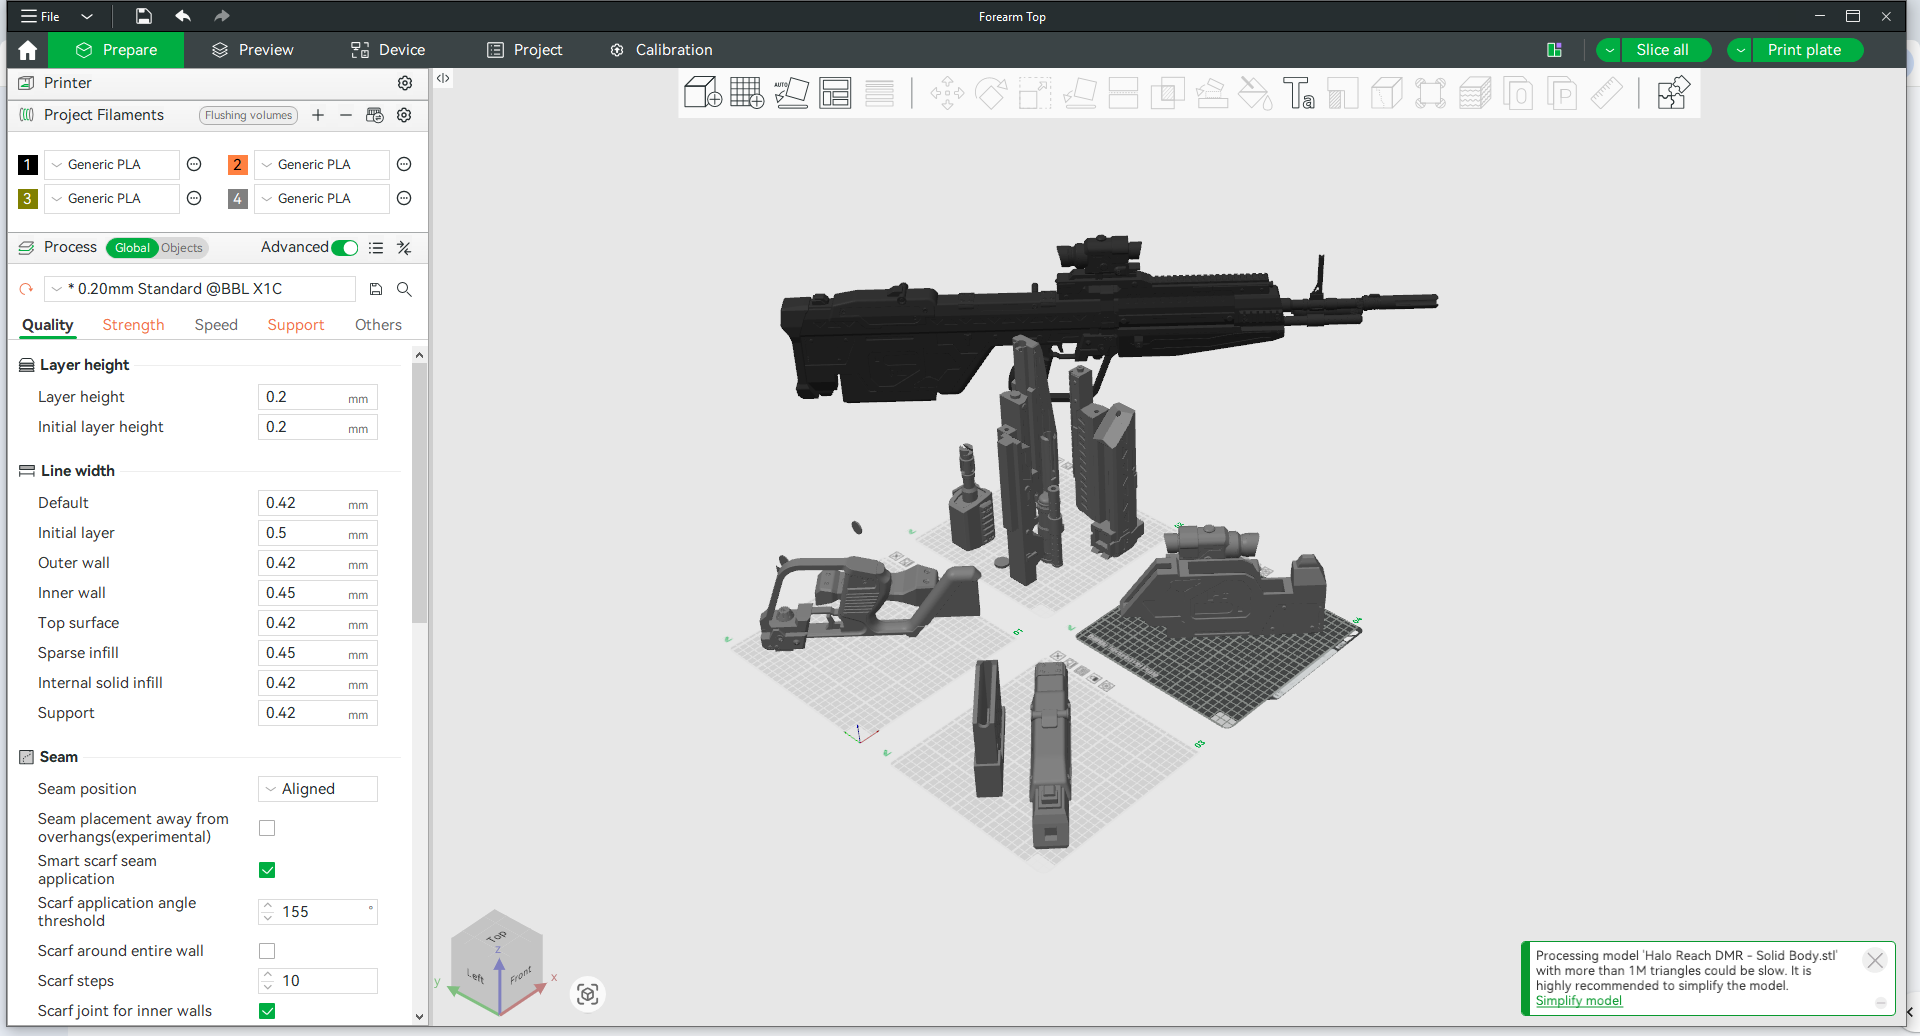Open the Strength settings tab
The height and width of the screenshot is (1036, 1920).
133,325
